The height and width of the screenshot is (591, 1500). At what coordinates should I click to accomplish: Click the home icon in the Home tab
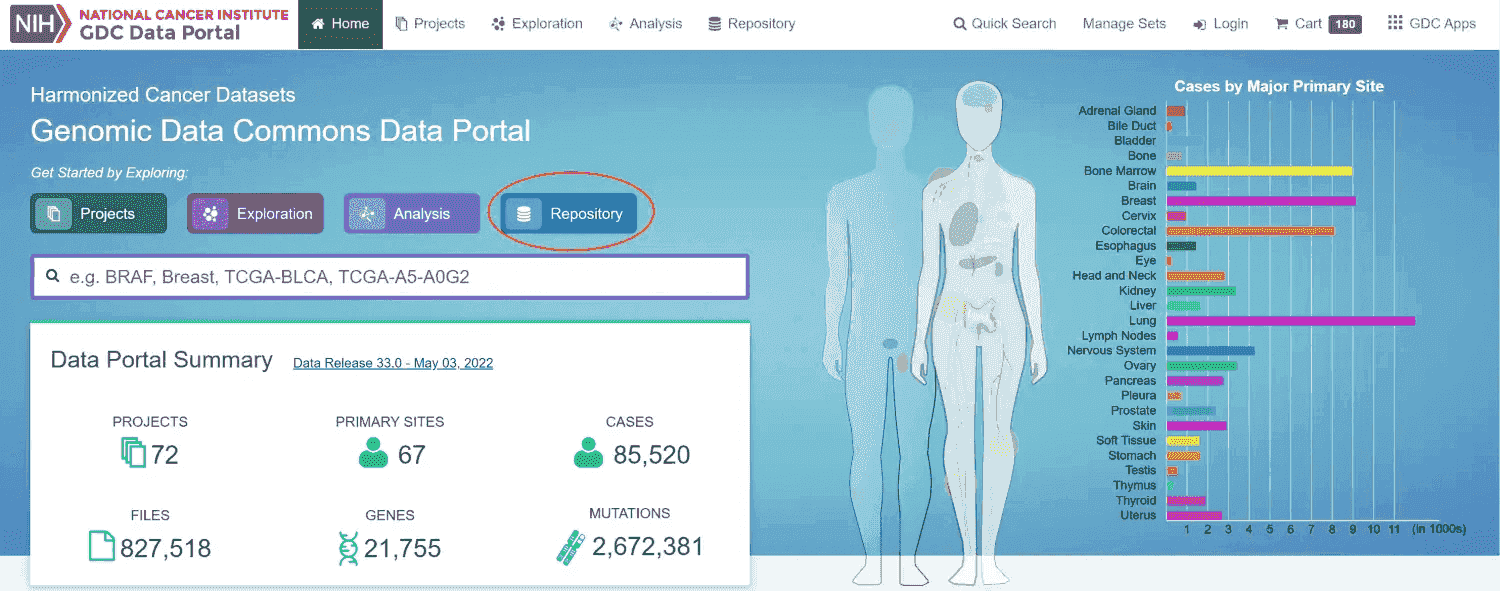(x=318, y=24)
